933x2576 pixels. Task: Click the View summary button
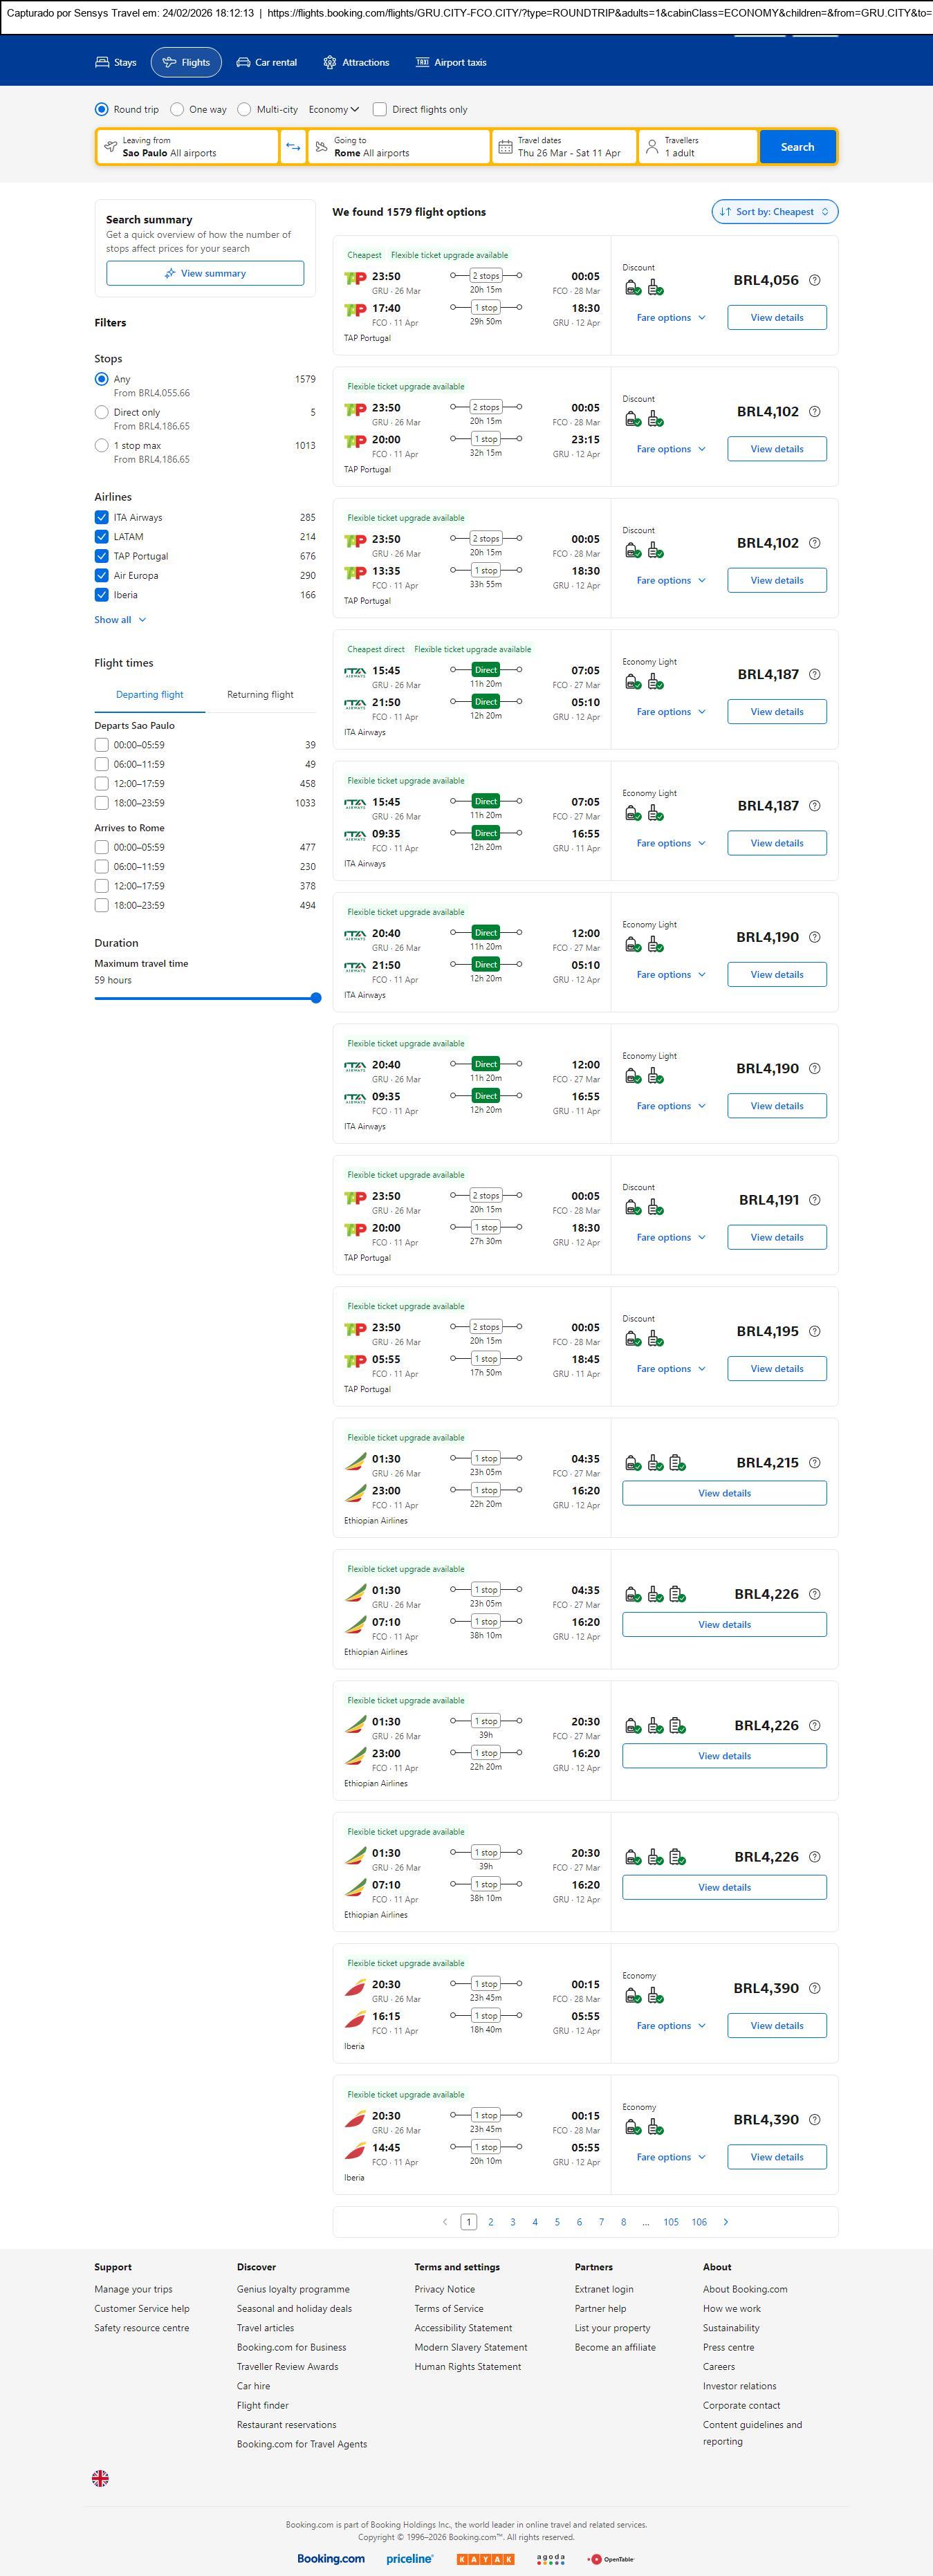[205, 273]
